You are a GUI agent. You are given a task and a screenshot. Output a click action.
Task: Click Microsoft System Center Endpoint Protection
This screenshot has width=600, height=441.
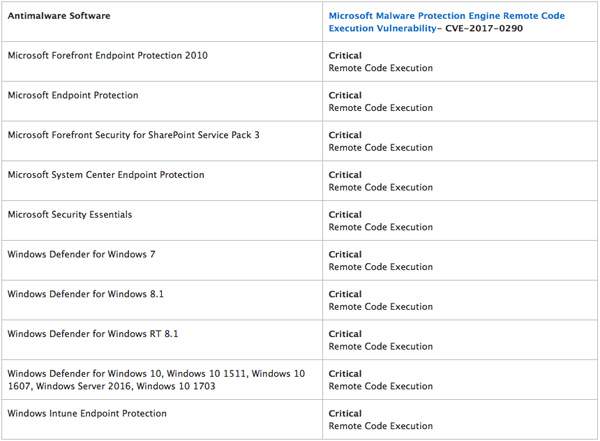(106, 175)
